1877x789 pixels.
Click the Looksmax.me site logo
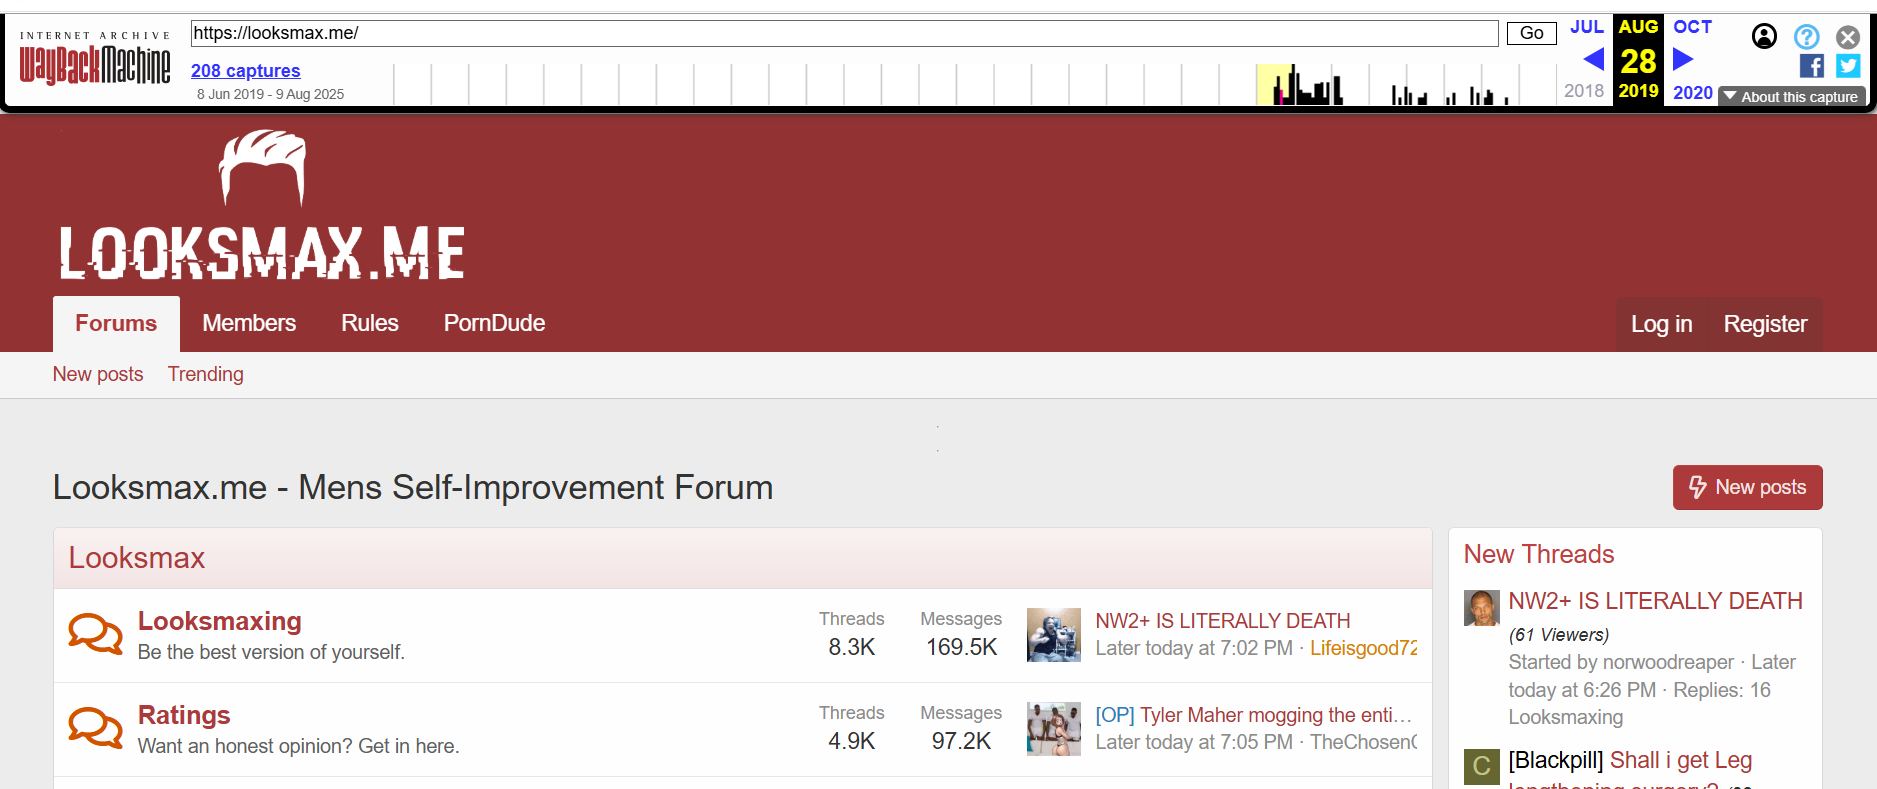click(262, 205)
